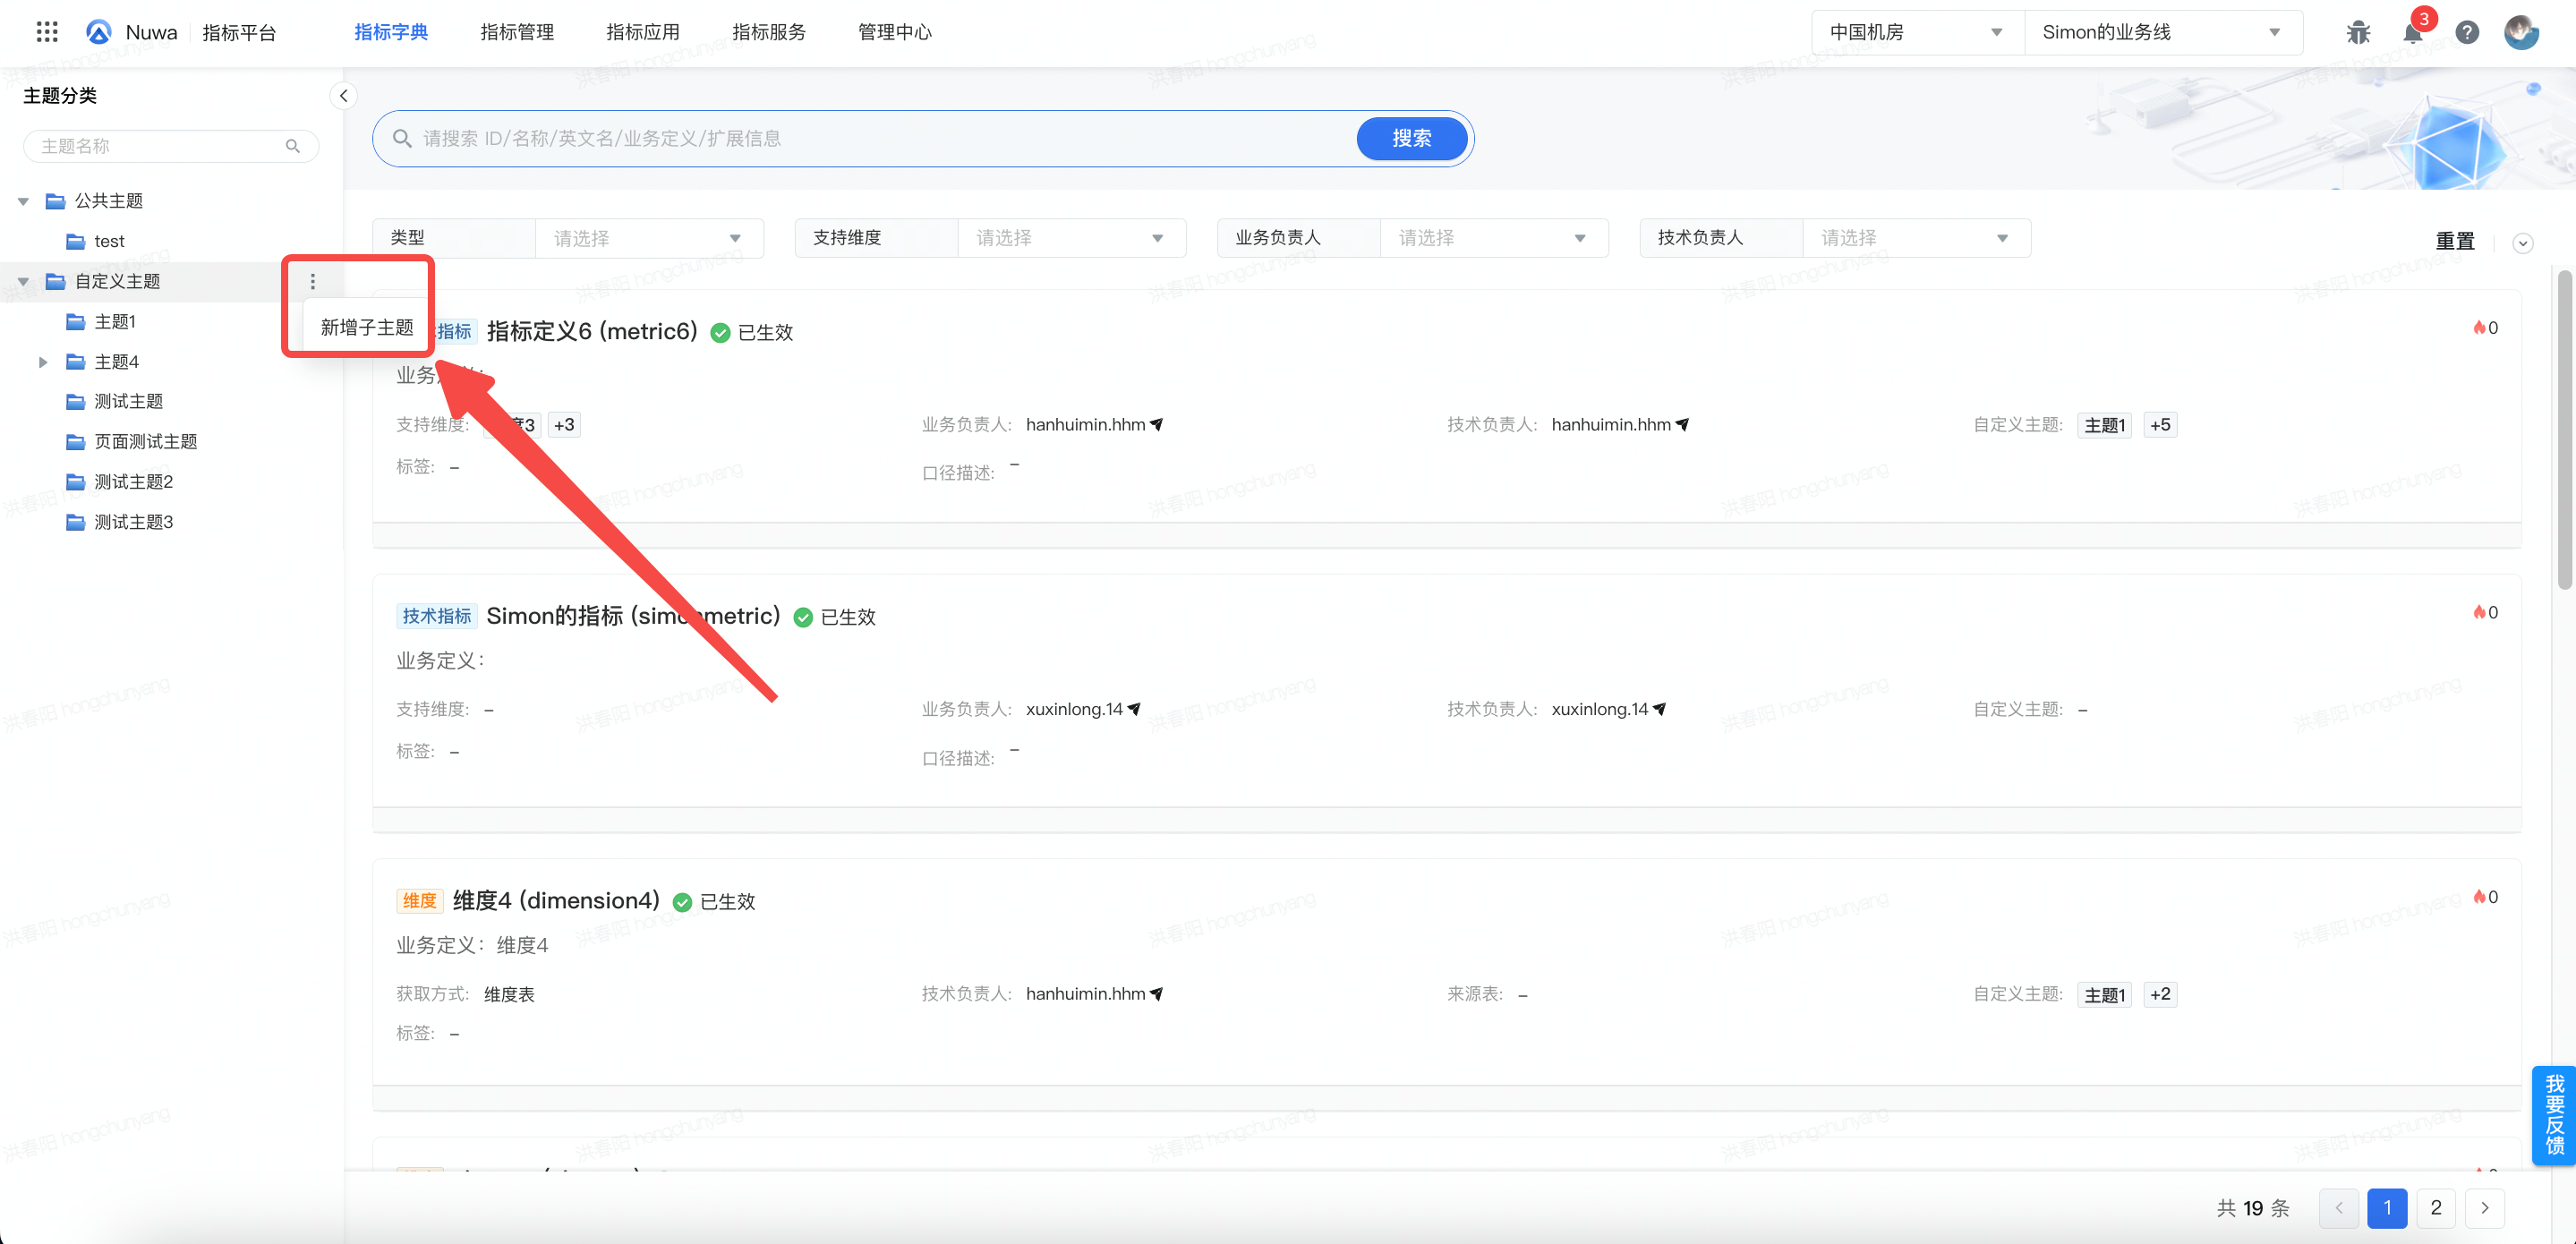Go to next page arrow
2576x1244 pixels.
[2485, 1208]
